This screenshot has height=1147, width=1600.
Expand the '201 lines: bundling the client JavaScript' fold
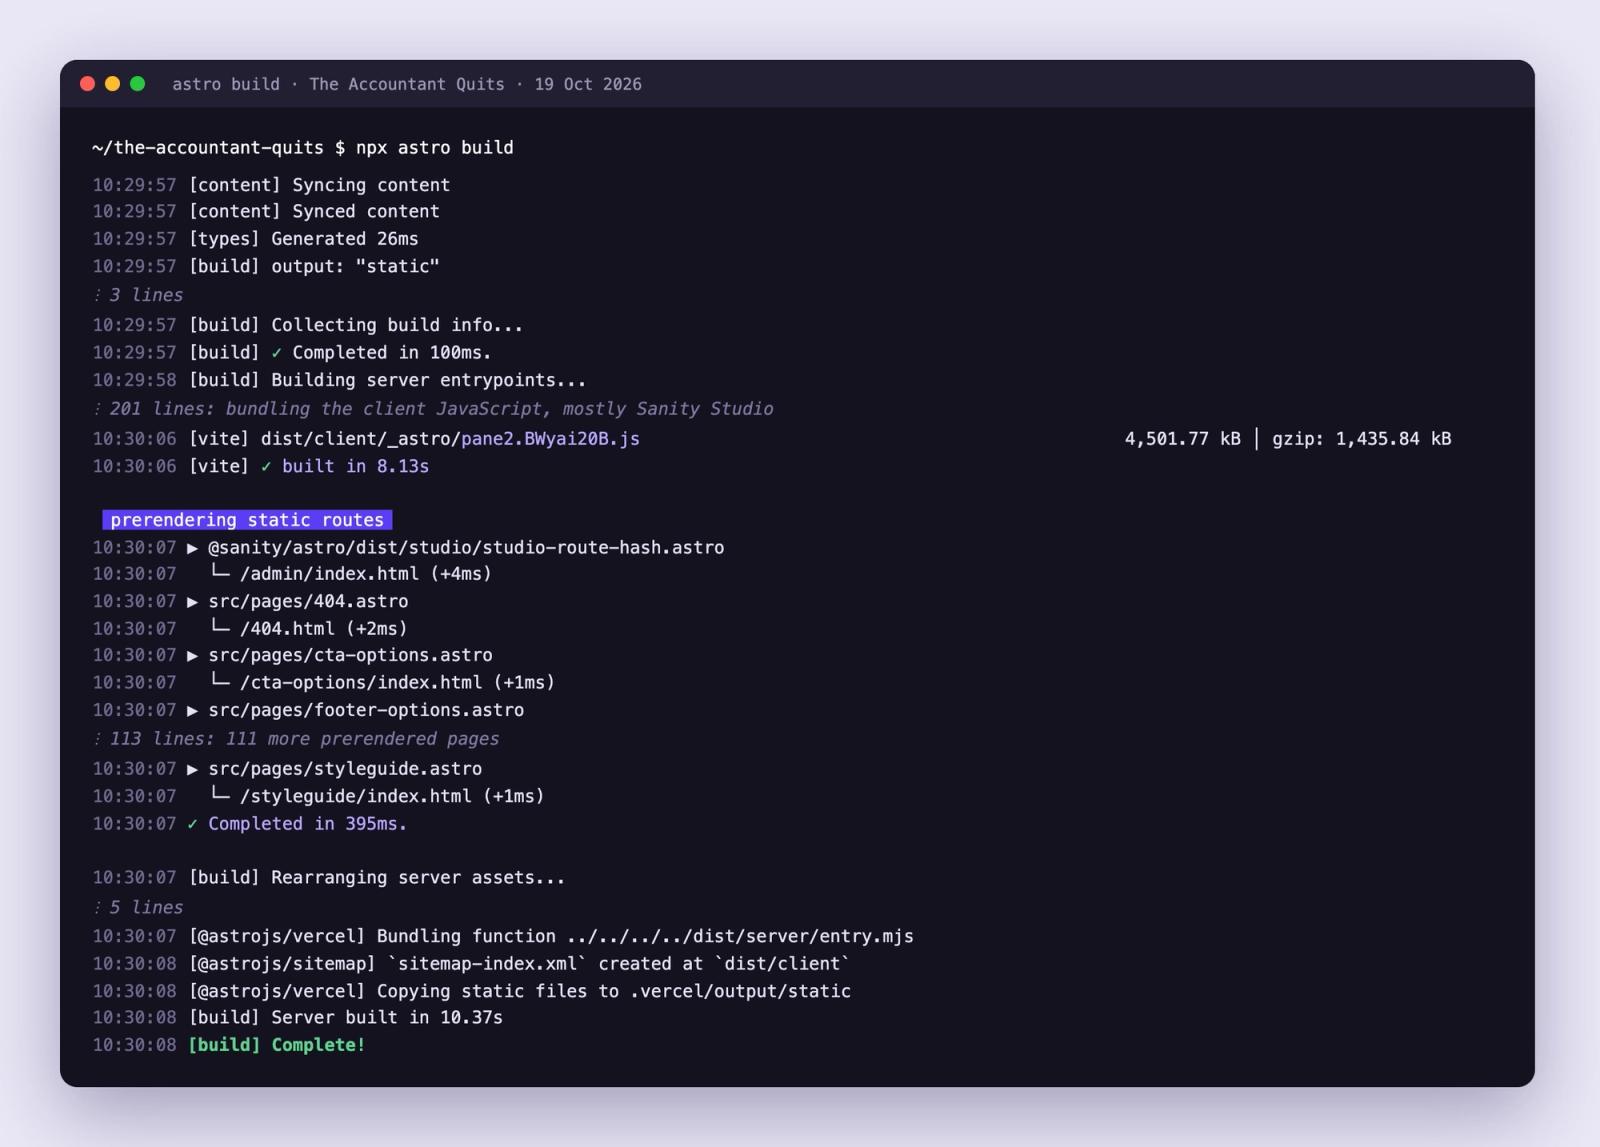coord(433,409)
